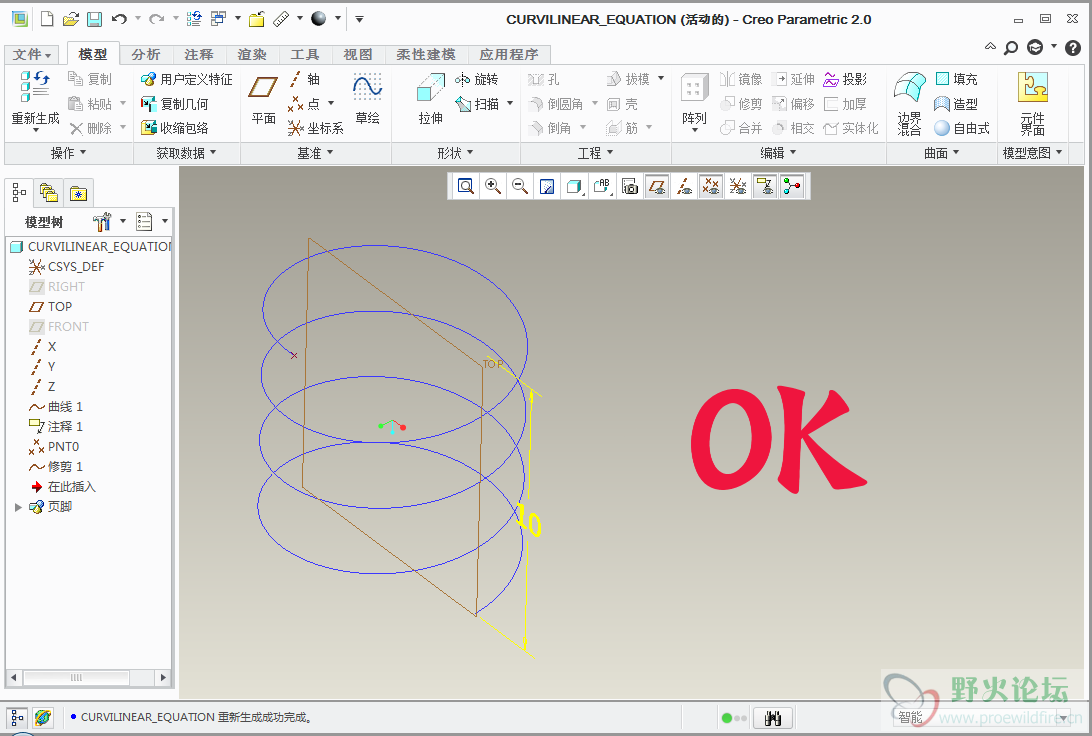The image size is (1092, 736).
Task: Open the 文件 menu
Action: [32, 55]
